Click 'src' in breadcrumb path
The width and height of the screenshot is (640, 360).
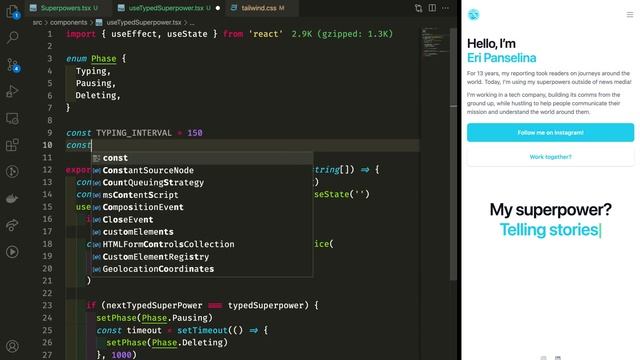pyautogui.click(x=37, y=22)
